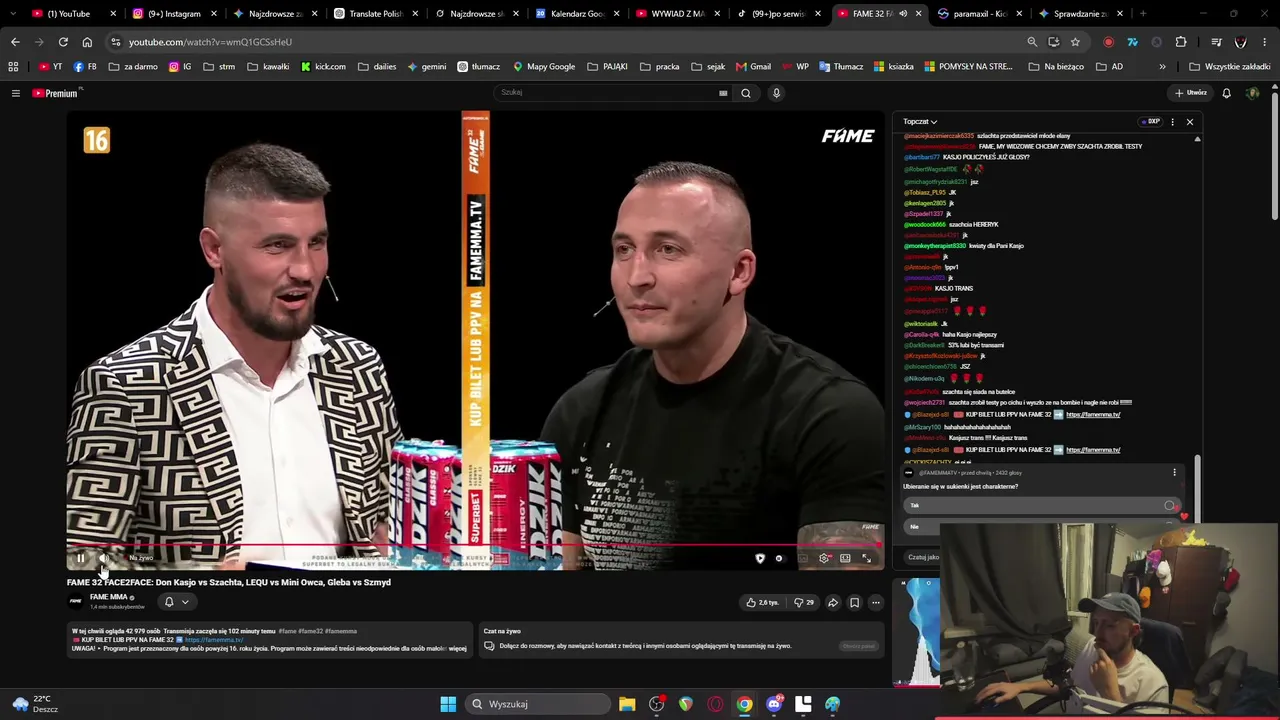The height and width of the screenshot is (720, 1280).
Task: Switch to the 'WYWIAD Z MA' tab
Action: 678,14
